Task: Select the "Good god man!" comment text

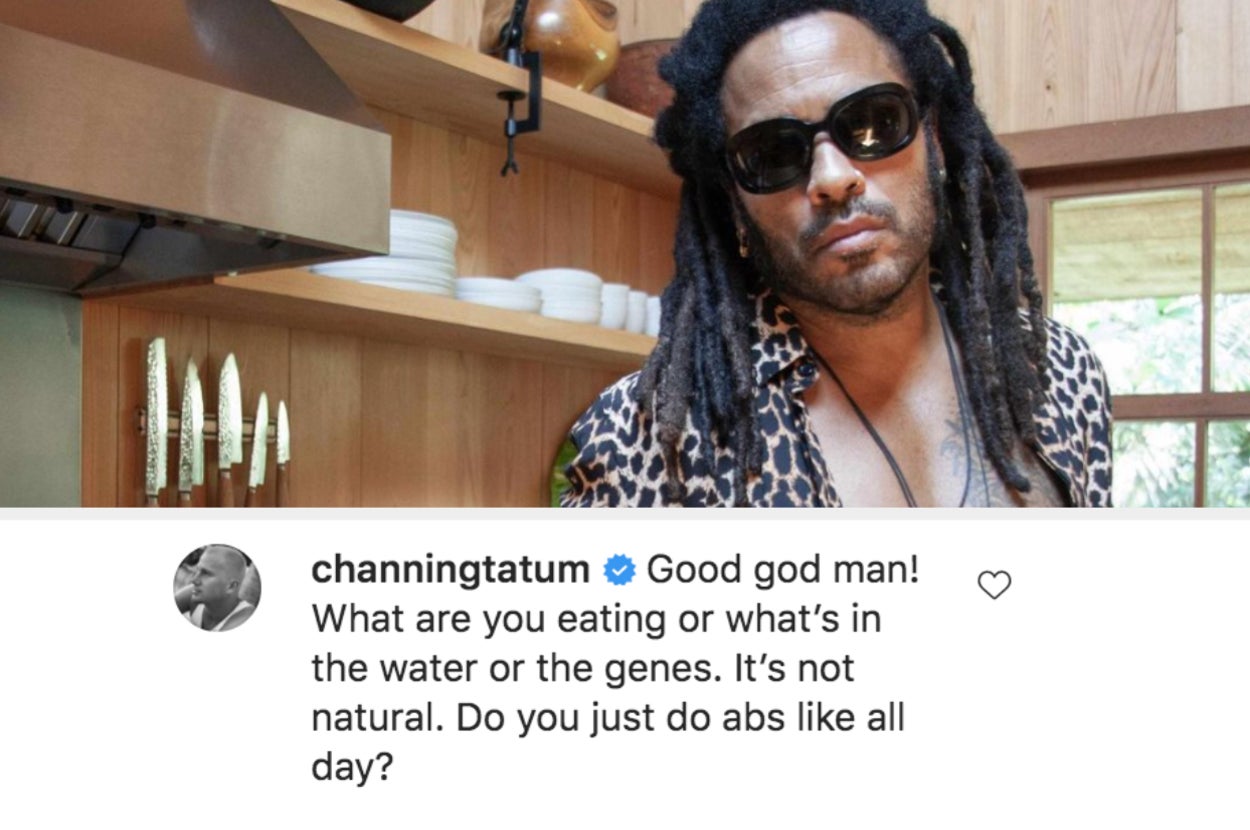Action: pyautogui.click(x=782, y=570)
